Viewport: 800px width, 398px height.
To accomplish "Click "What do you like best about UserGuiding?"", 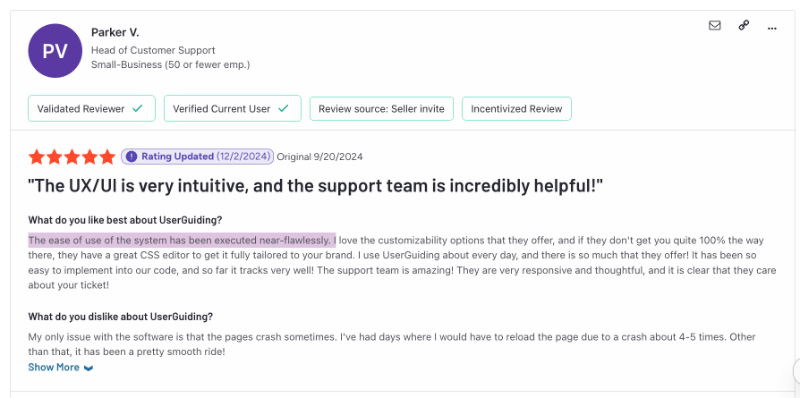I will click(x=125, y=220).
